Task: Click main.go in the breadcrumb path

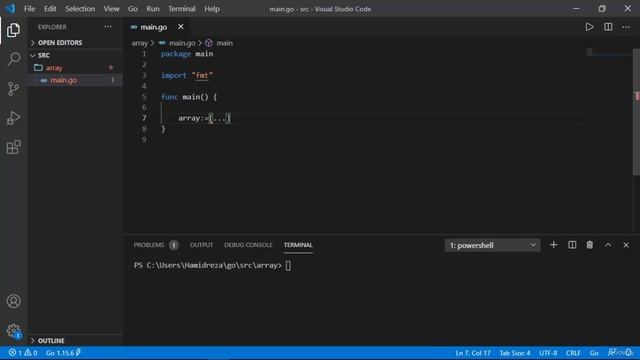Action: pos(182,43)
